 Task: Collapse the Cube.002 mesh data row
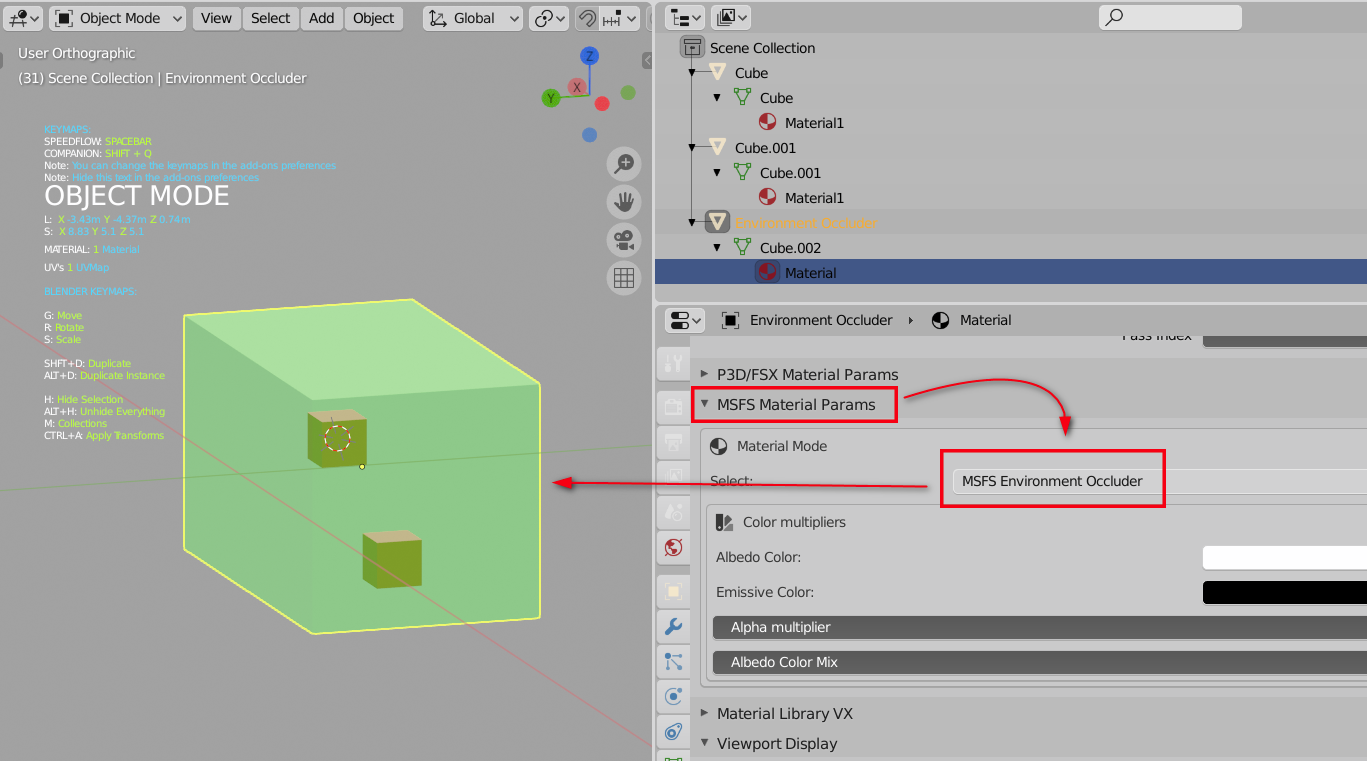pyautogui.click(x=717, y=248)
